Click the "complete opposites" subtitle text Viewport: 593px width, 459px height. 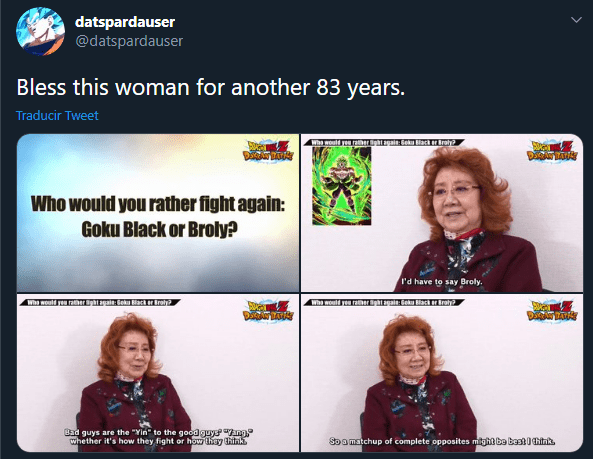pyautogui.click(x=442, y=441)
